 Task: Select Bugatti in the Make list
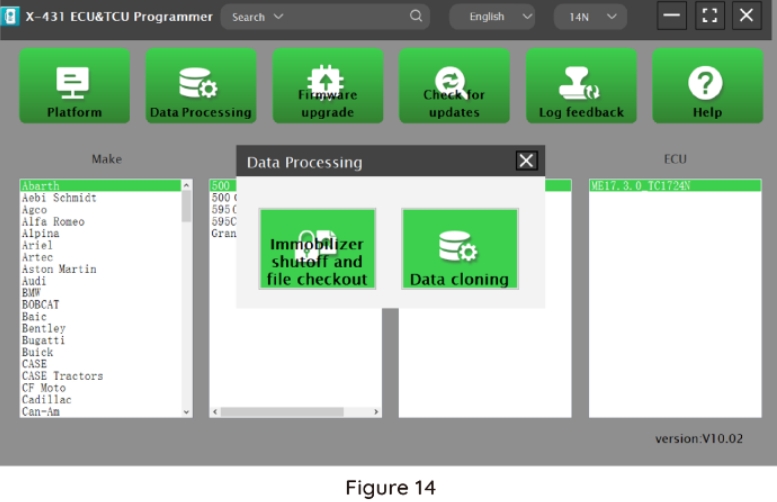[100, 340]
